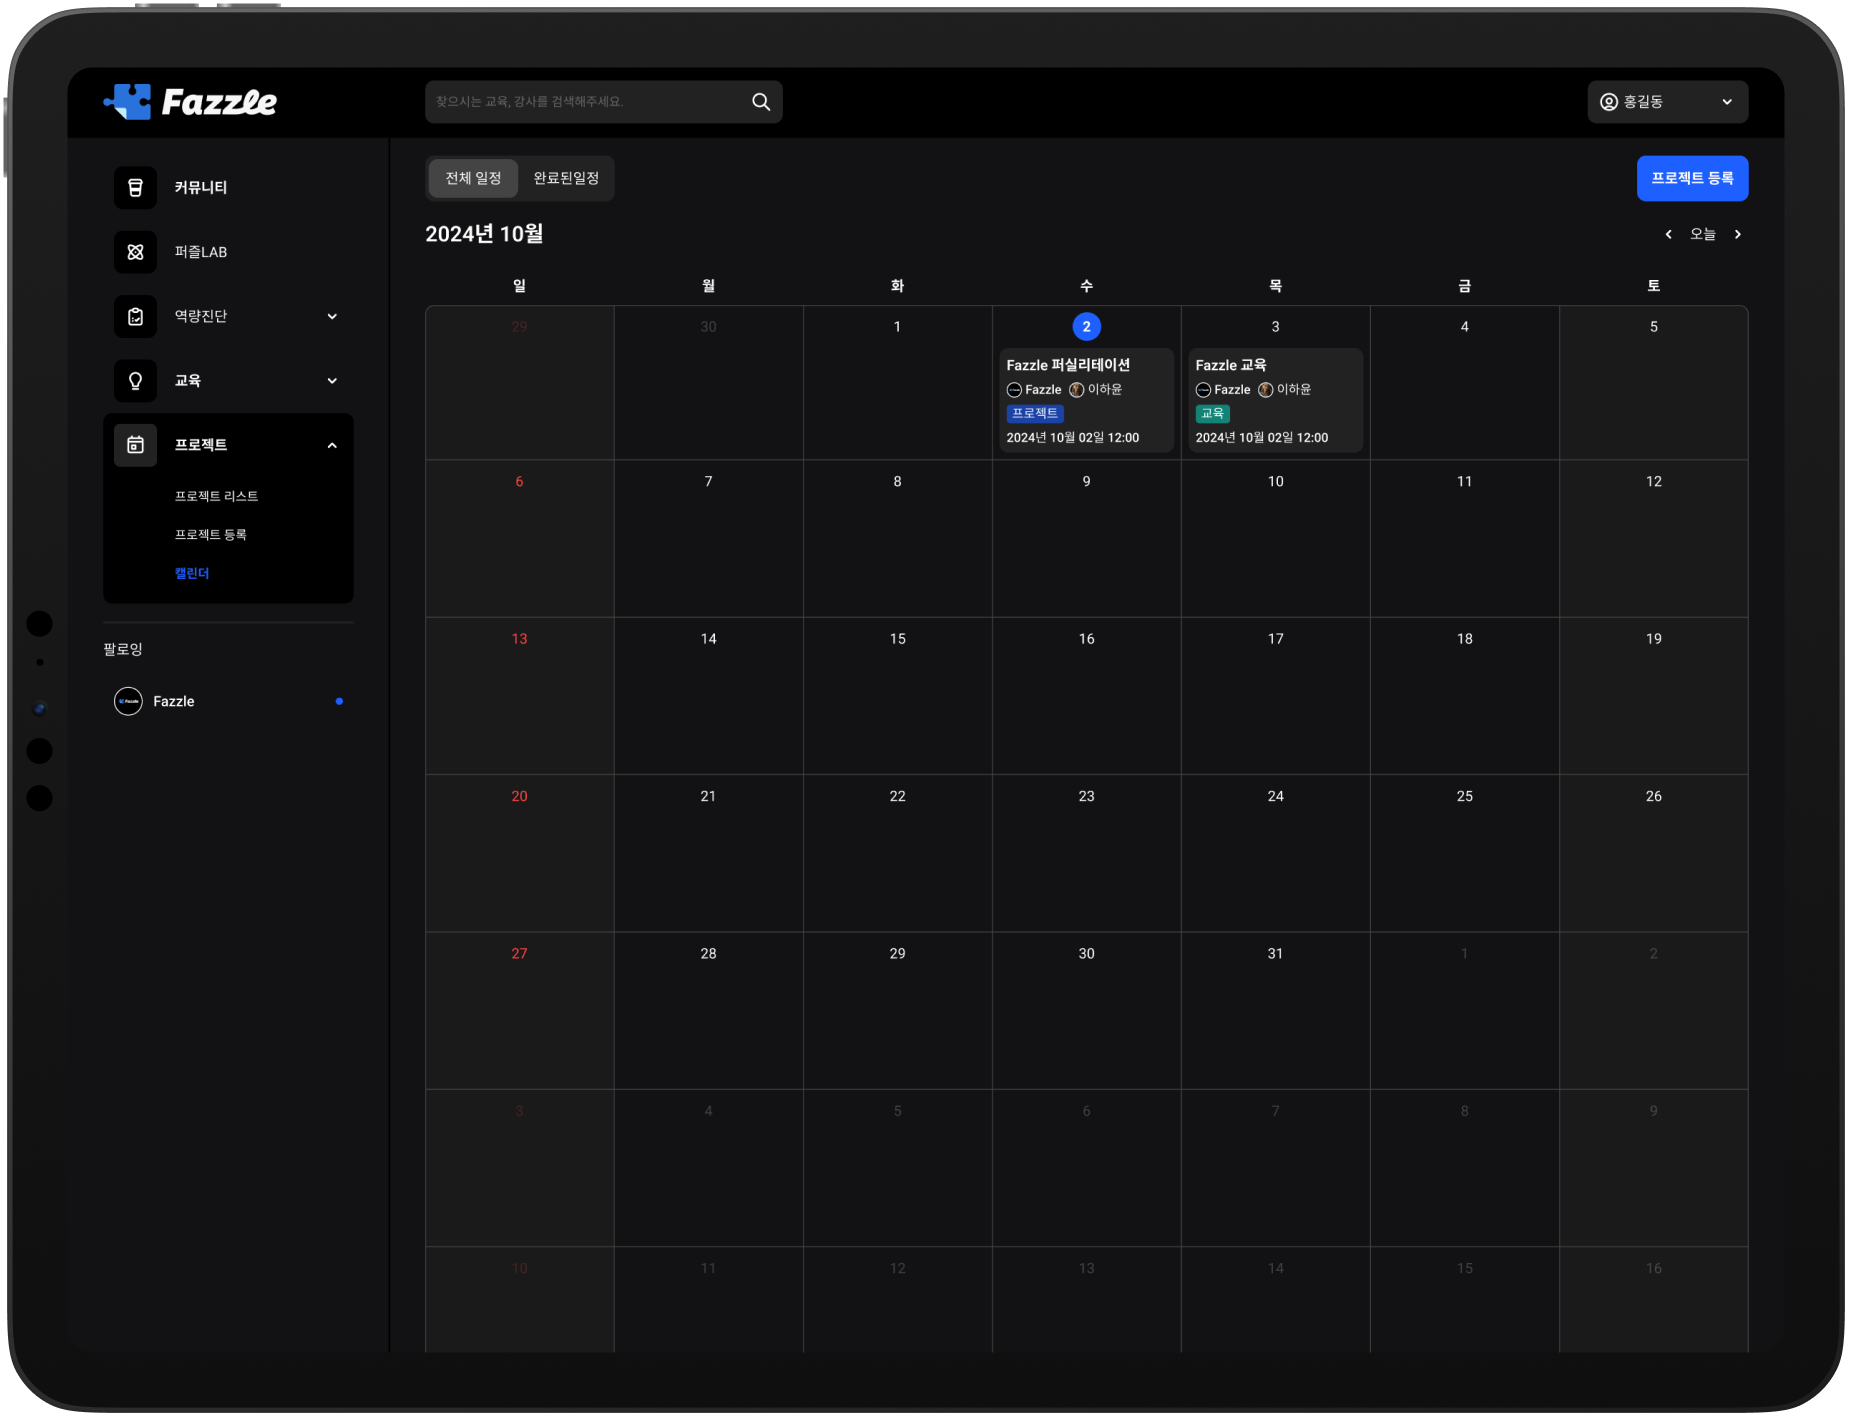Switch to 전체 일정 tab

coord(474,178)
